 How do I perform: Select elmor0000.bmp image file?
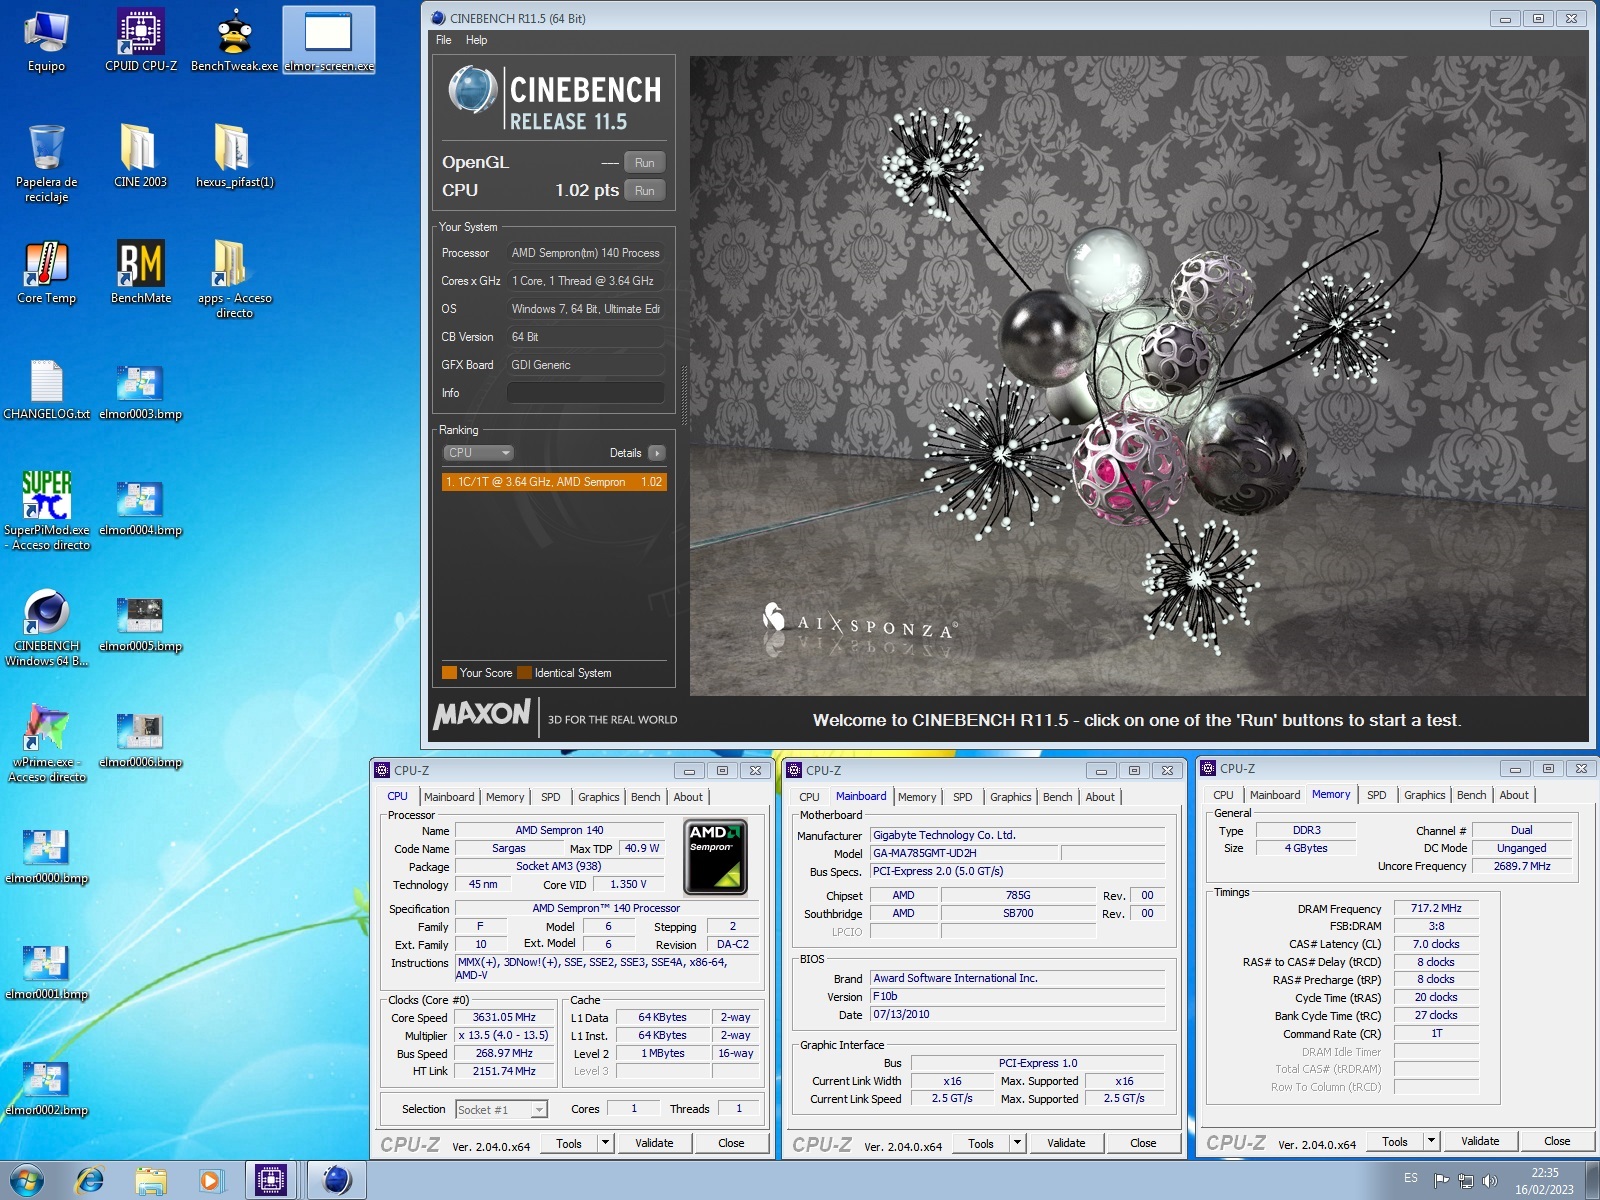click(x=46, y=853)
